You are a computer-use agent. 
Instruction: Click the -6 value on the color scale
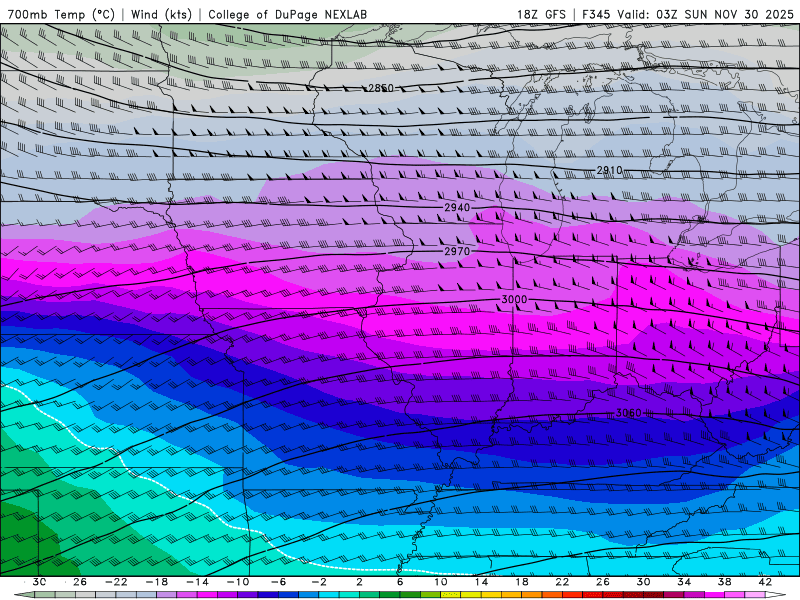(x=279, y=582)
